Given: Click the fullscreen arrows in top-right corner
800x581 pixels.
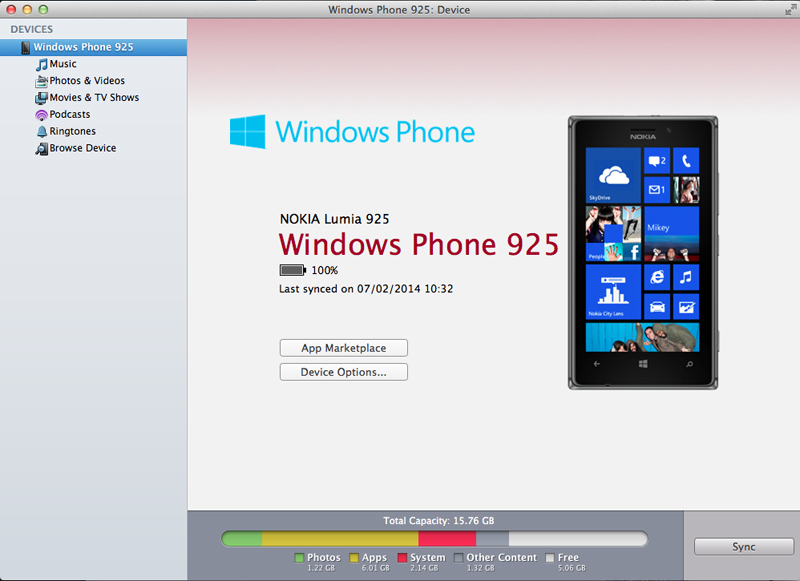Looking at the screenshot, I should [x=789, y=9].
